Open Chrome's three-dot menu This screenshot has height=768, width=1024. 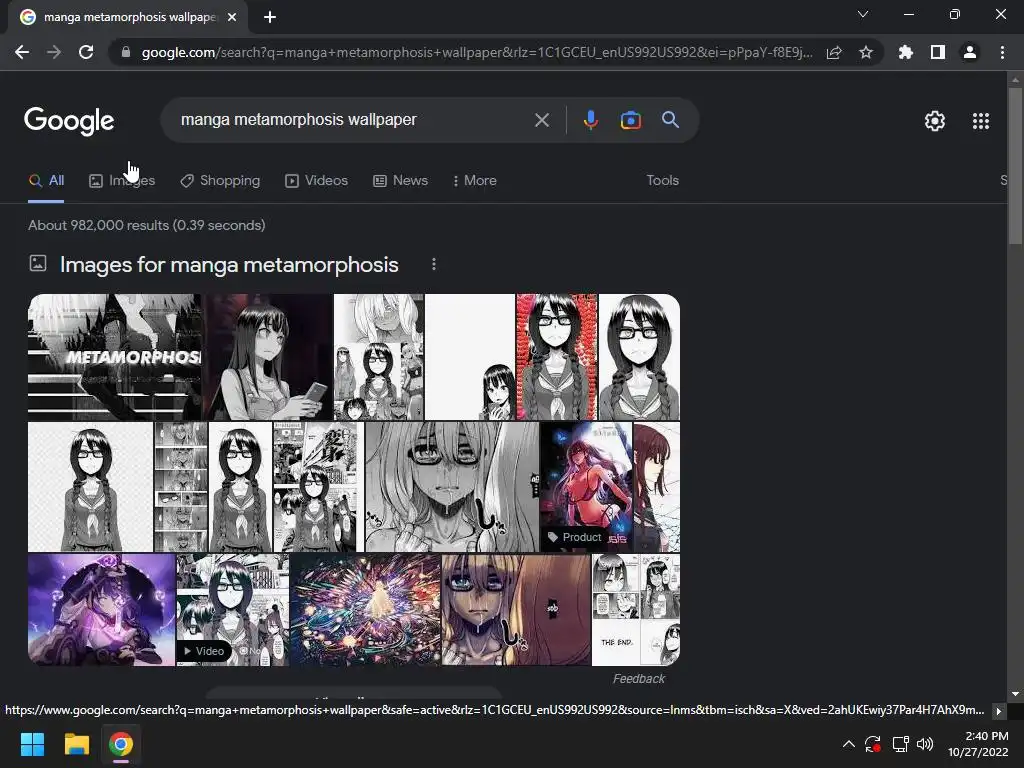pos(1002,52)
